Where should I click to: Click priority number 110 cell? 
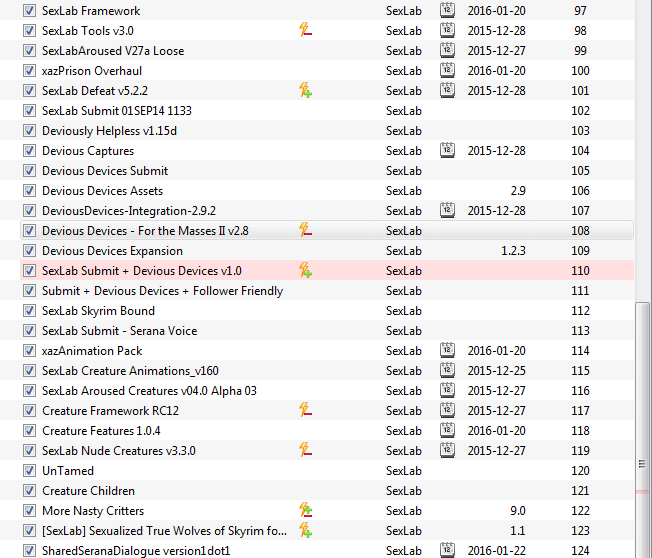click(580, 271)
